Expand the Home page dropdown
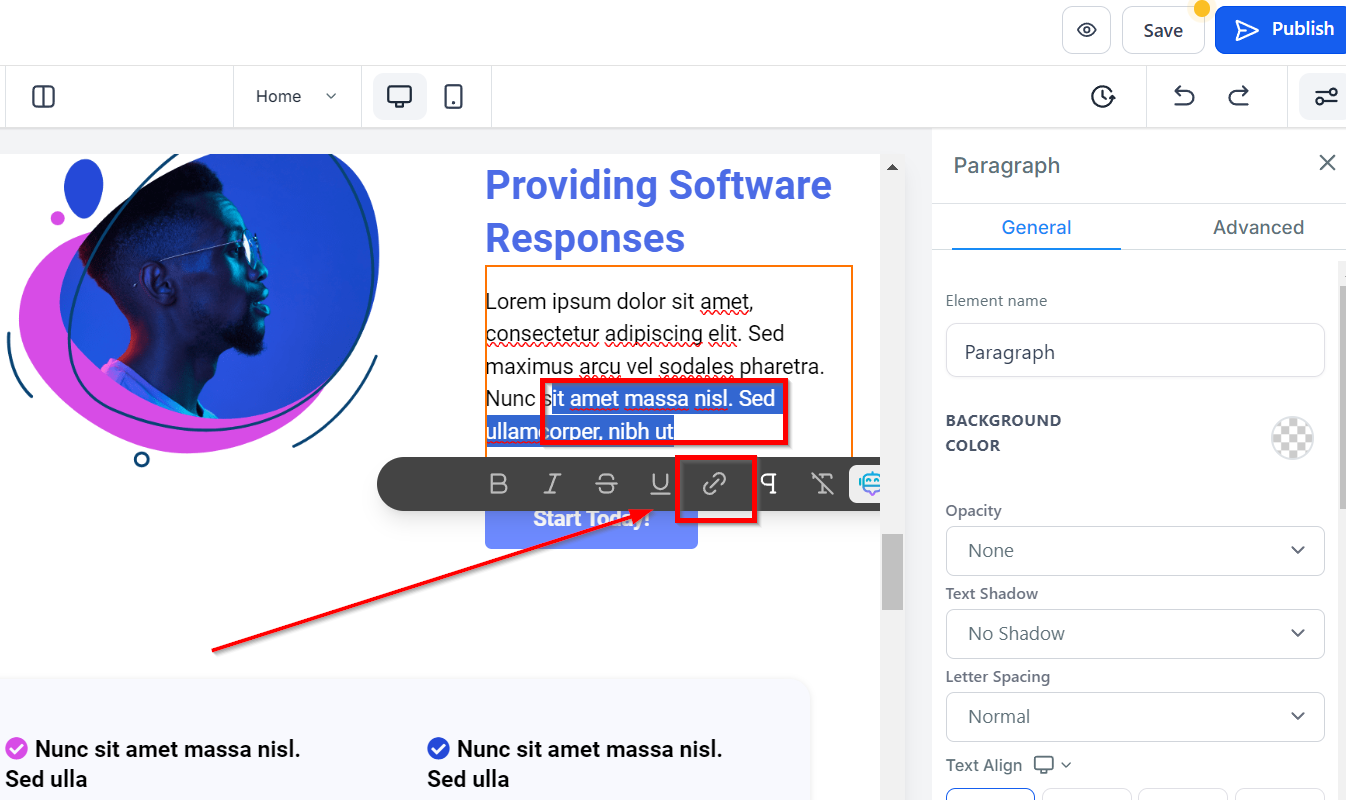This screenshot has width=1346, height=800. 297,97
